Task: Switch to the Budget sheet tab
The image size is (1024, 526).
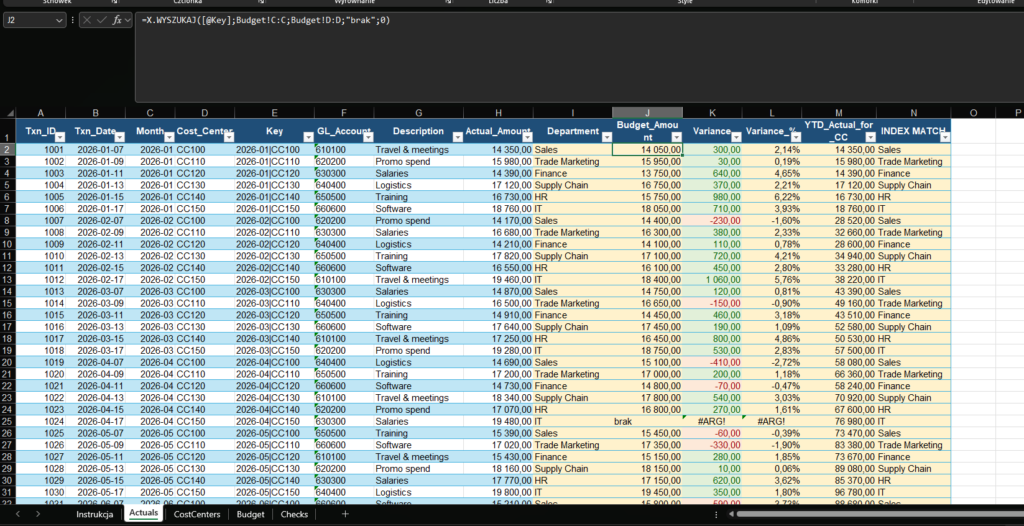Action: point(250,514)
